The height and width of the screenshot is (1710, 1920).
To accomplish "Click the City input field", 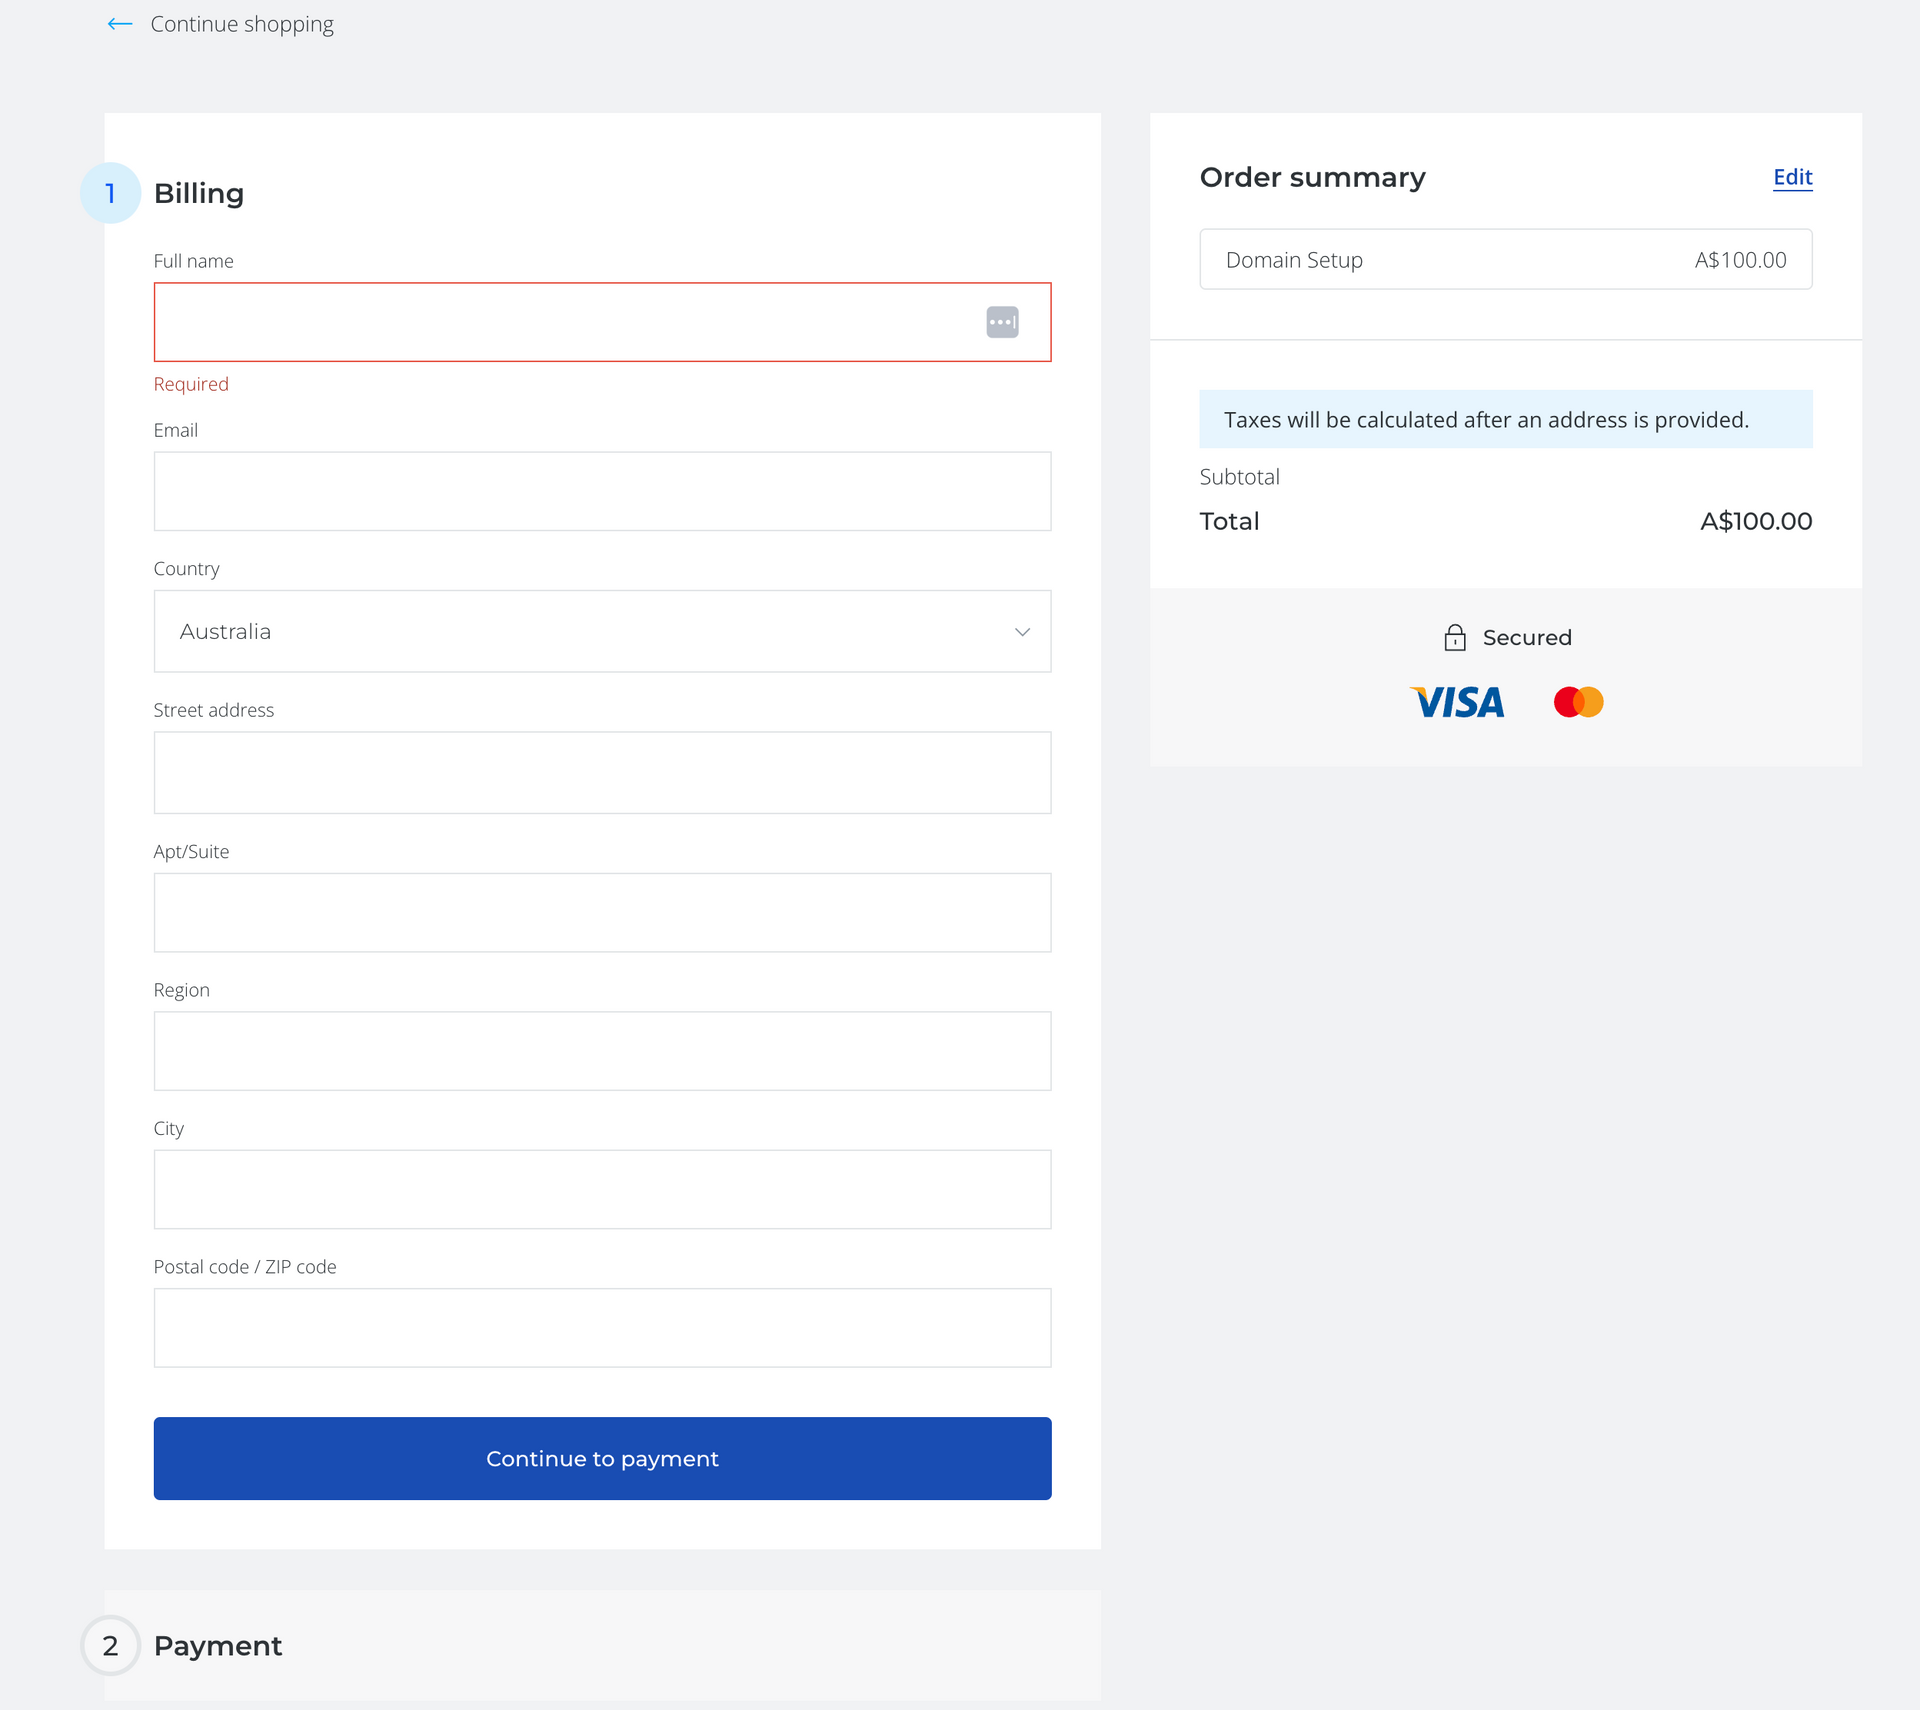I will coord(602,1189).
